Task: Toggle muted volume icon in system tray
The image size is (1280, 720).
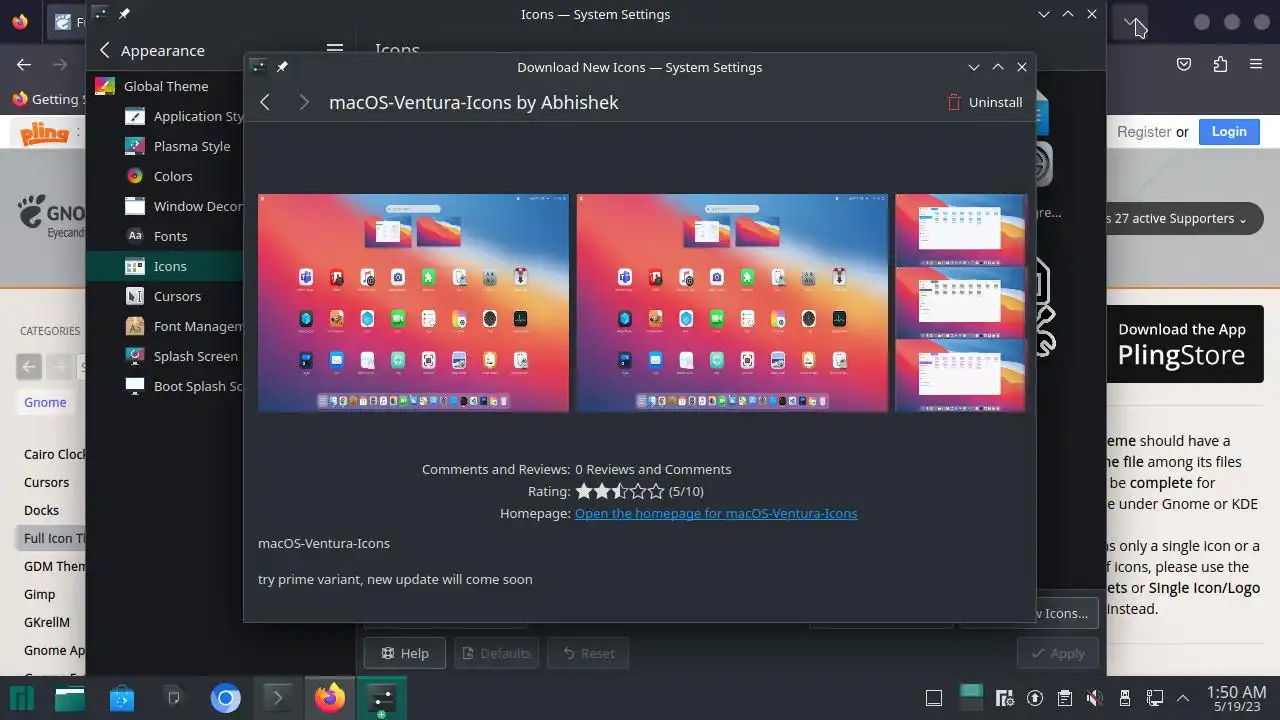Action: click(1095, 697)
